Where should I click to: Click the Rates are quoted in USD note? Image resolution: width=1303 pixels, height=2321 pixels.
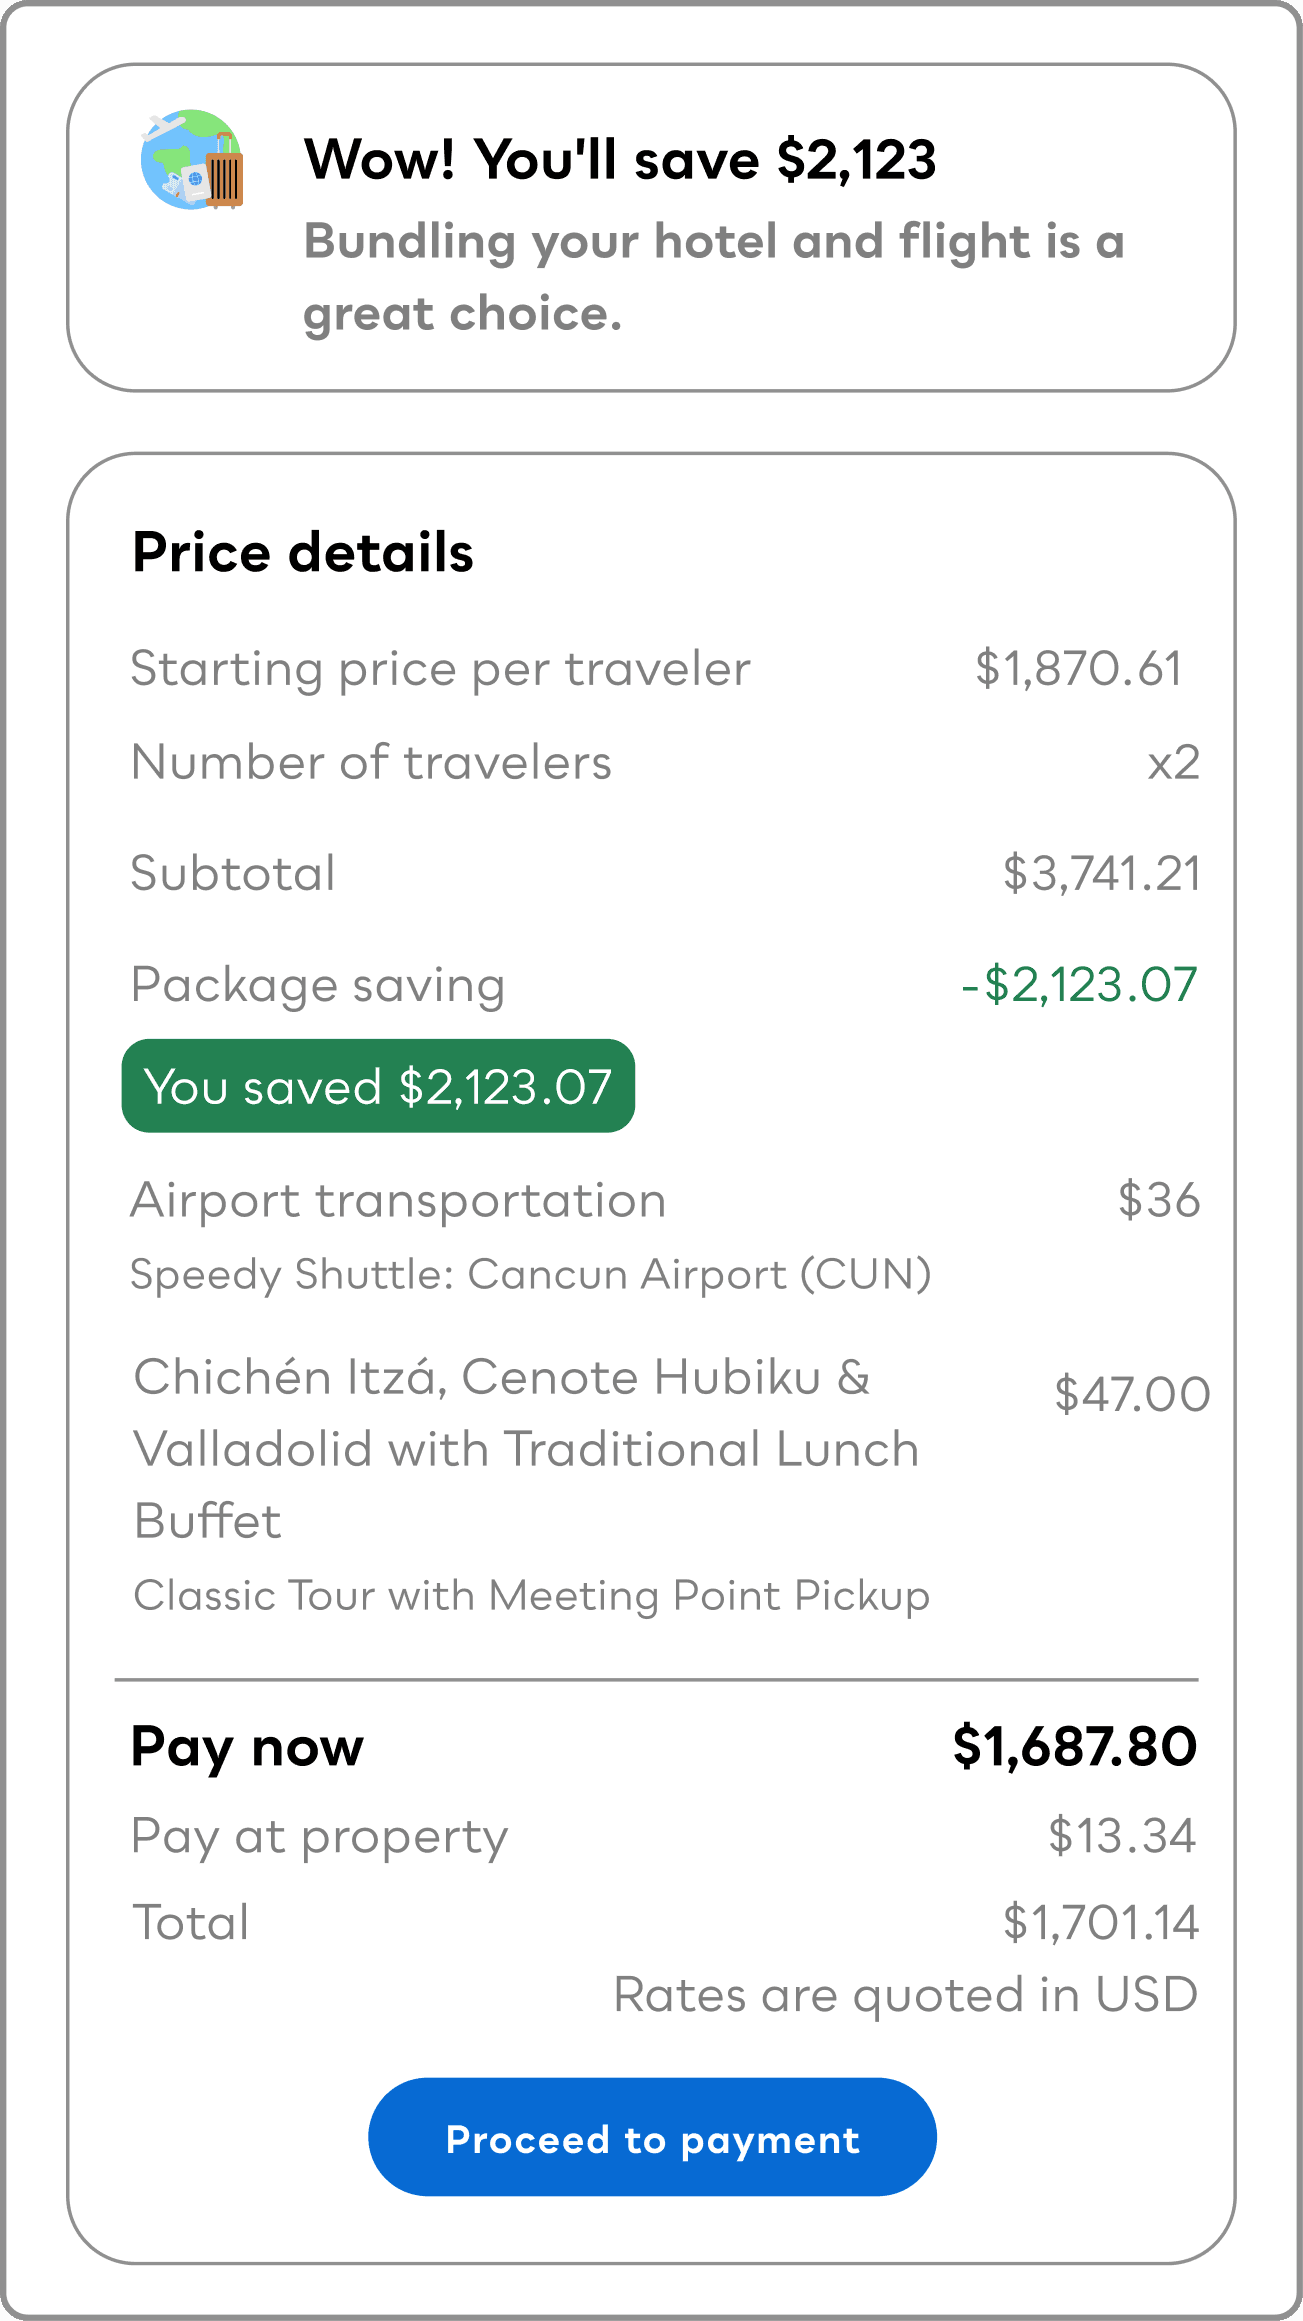905,1995
